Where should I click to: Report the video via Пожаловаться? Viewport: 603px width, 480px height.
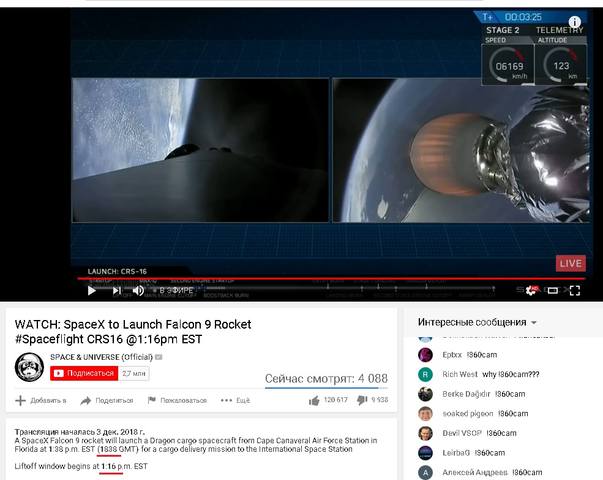(177, 400)
